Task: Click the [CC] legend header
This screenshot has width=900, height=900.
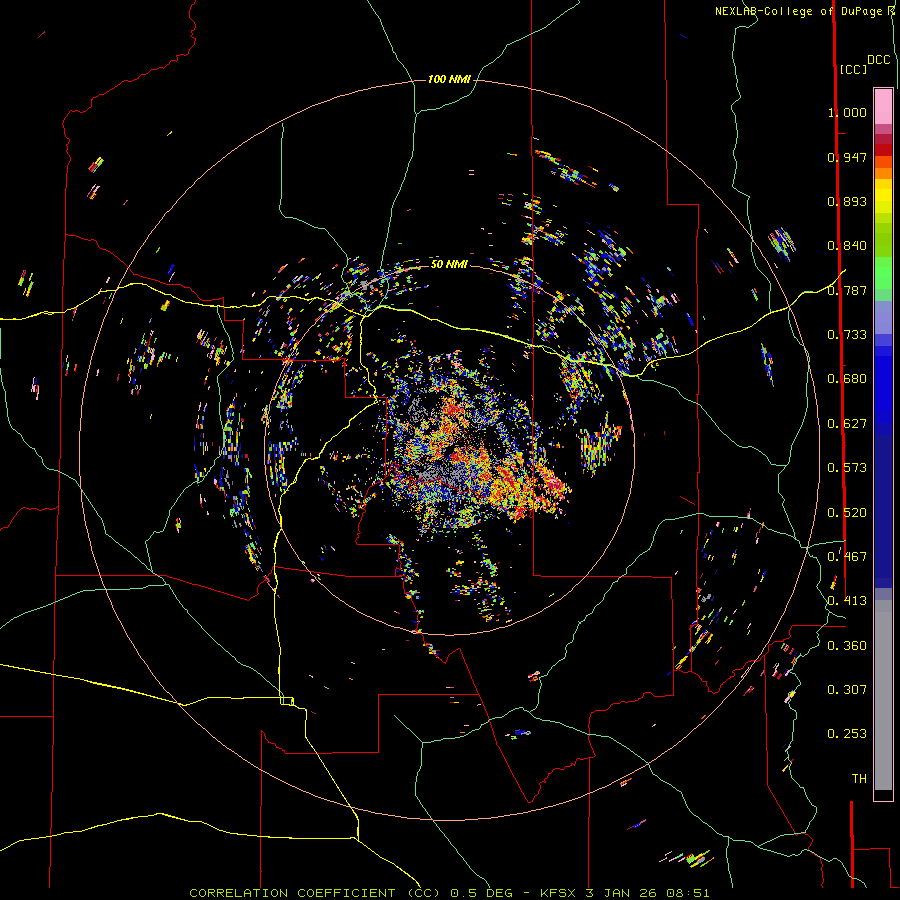Action: tap(853, 69)
